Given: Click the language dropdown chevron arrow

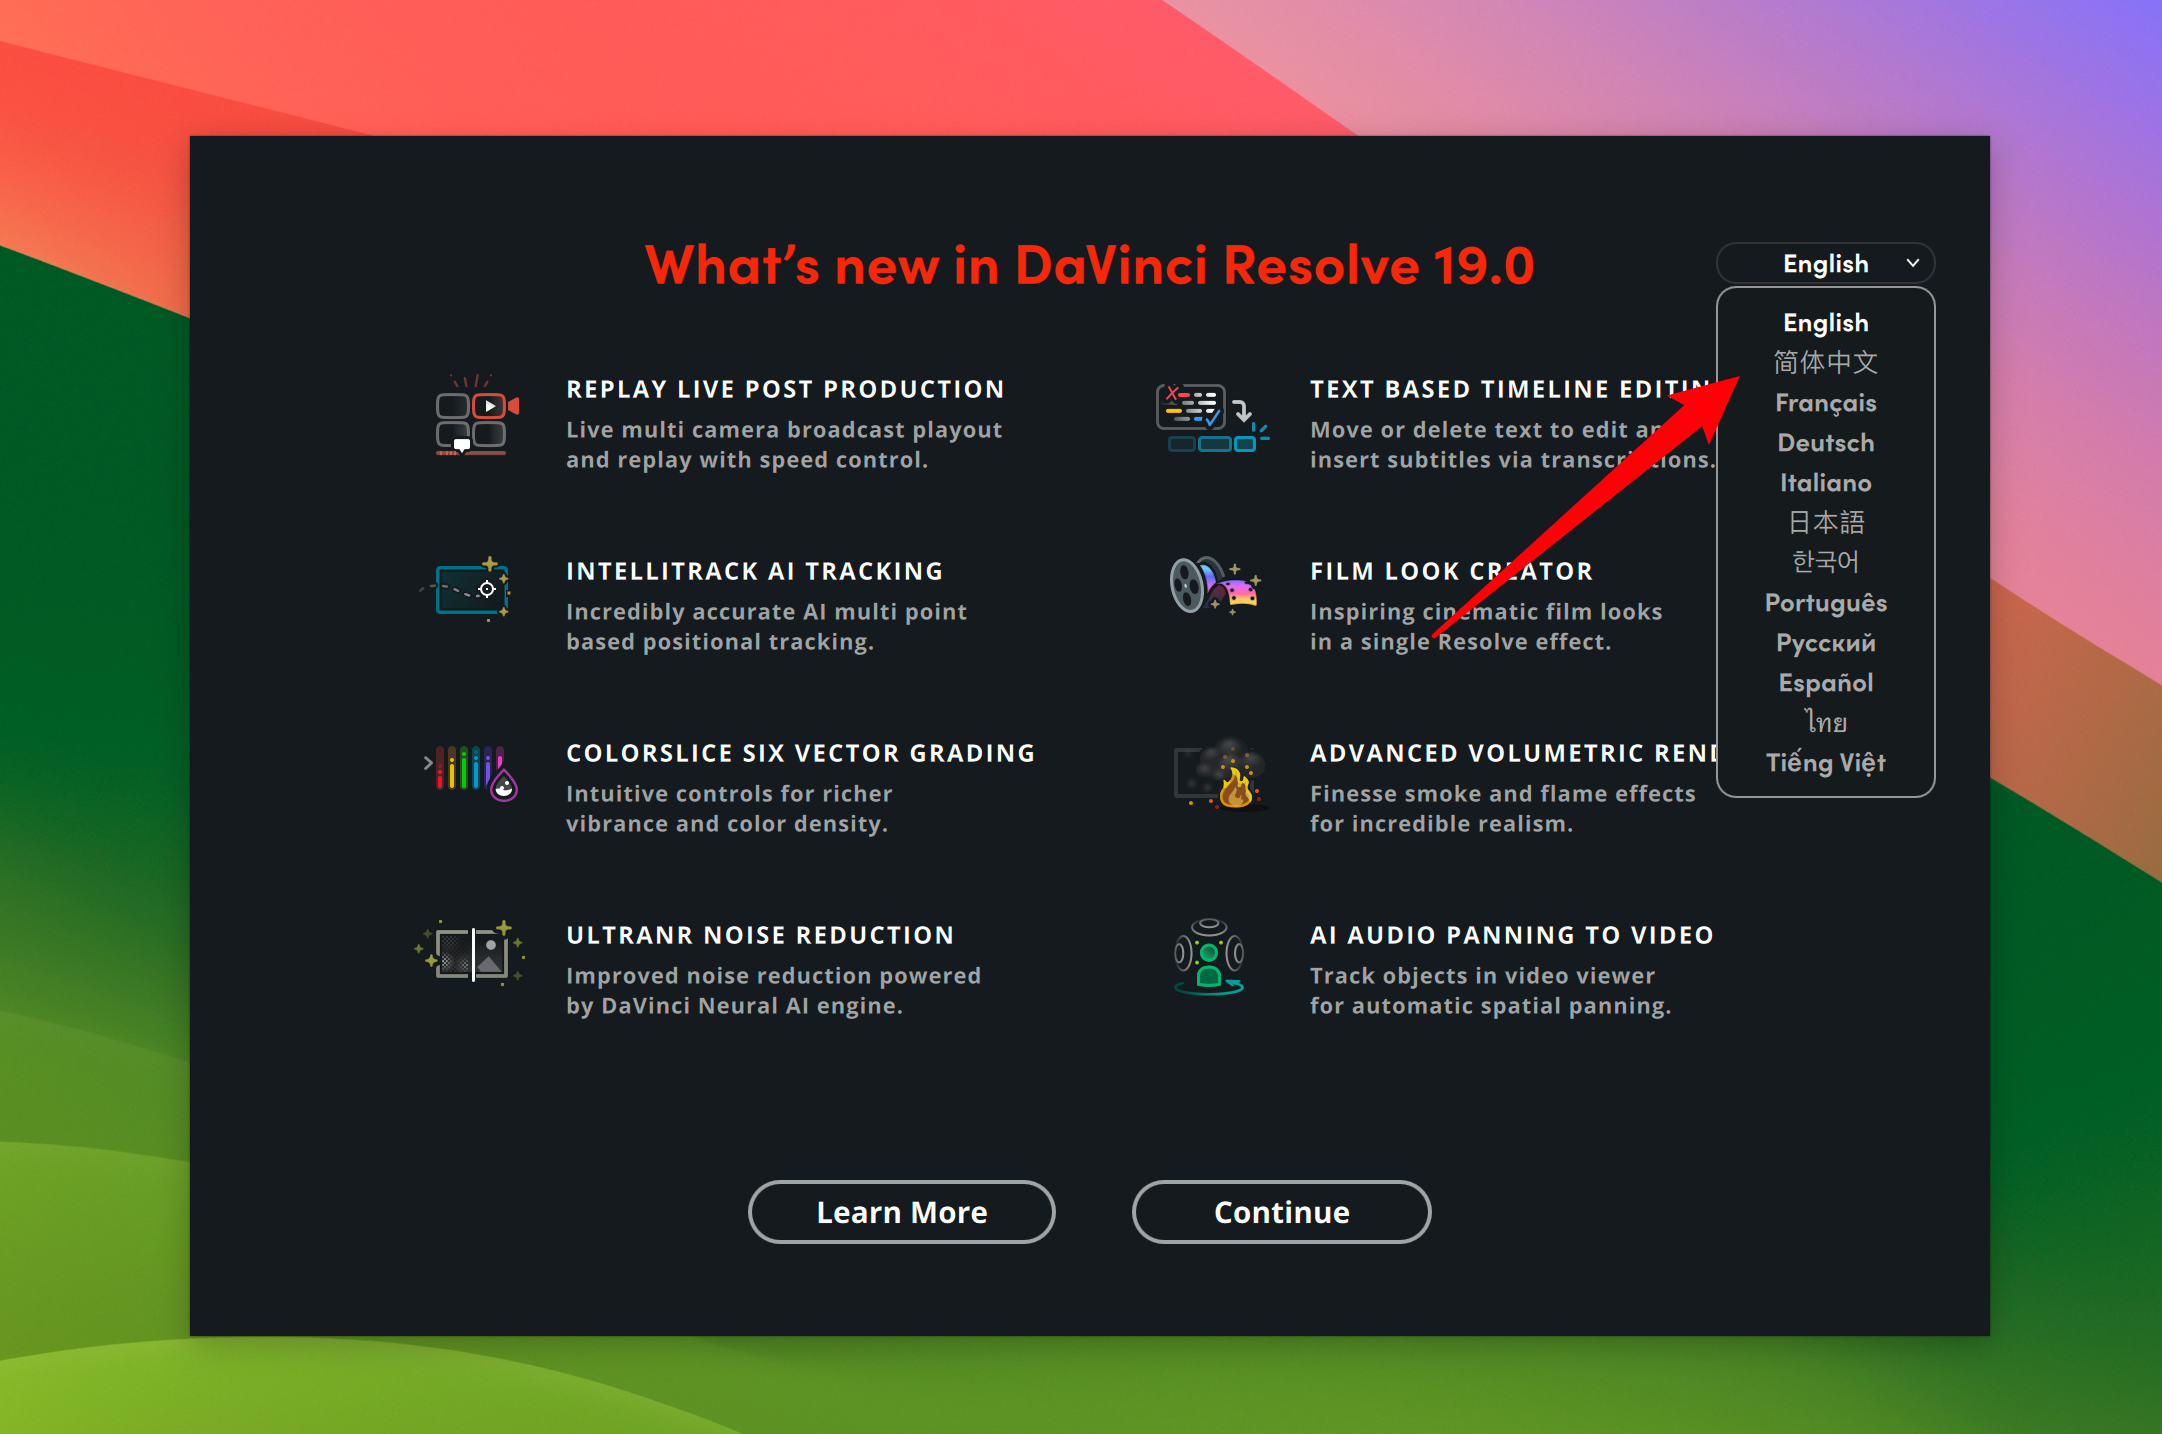Looking at the screenshot, I should (1912, 264).
